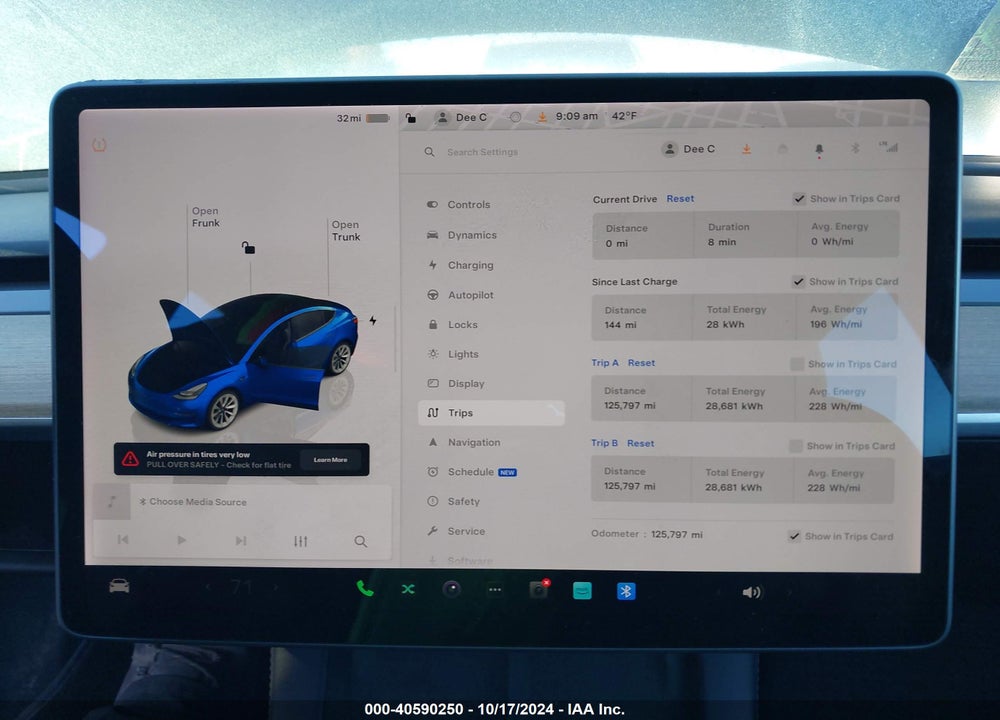
Task: Open the media equalizer icon
Action: [x=300, y=541]
